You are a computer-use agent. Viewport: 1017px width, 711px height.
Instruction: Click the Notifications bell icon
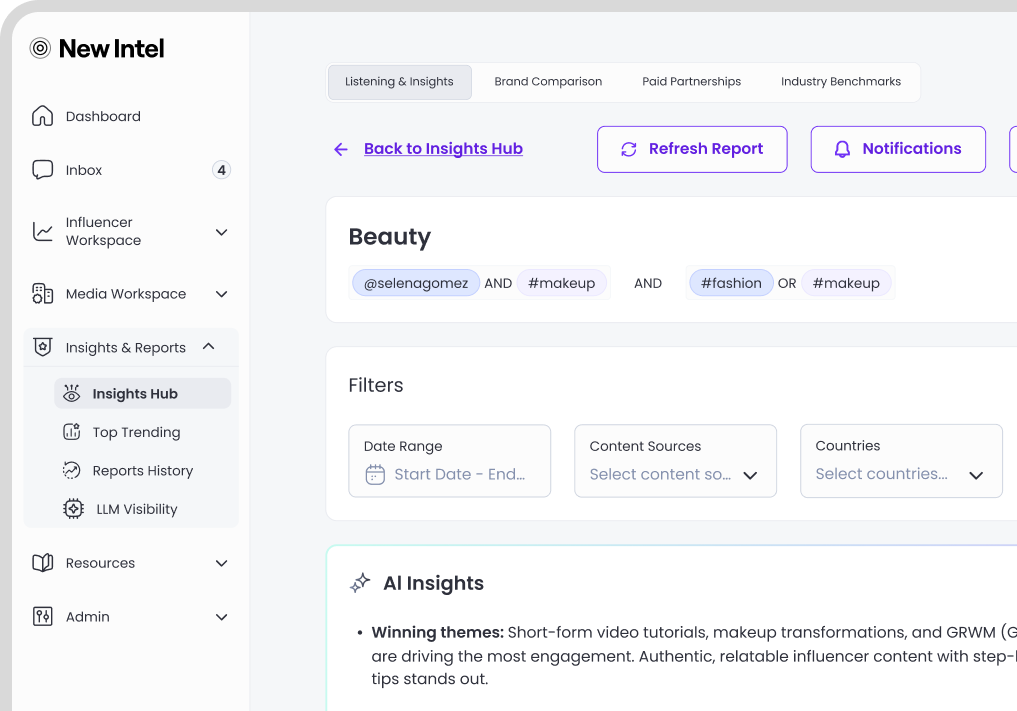[x=842, y=149]
